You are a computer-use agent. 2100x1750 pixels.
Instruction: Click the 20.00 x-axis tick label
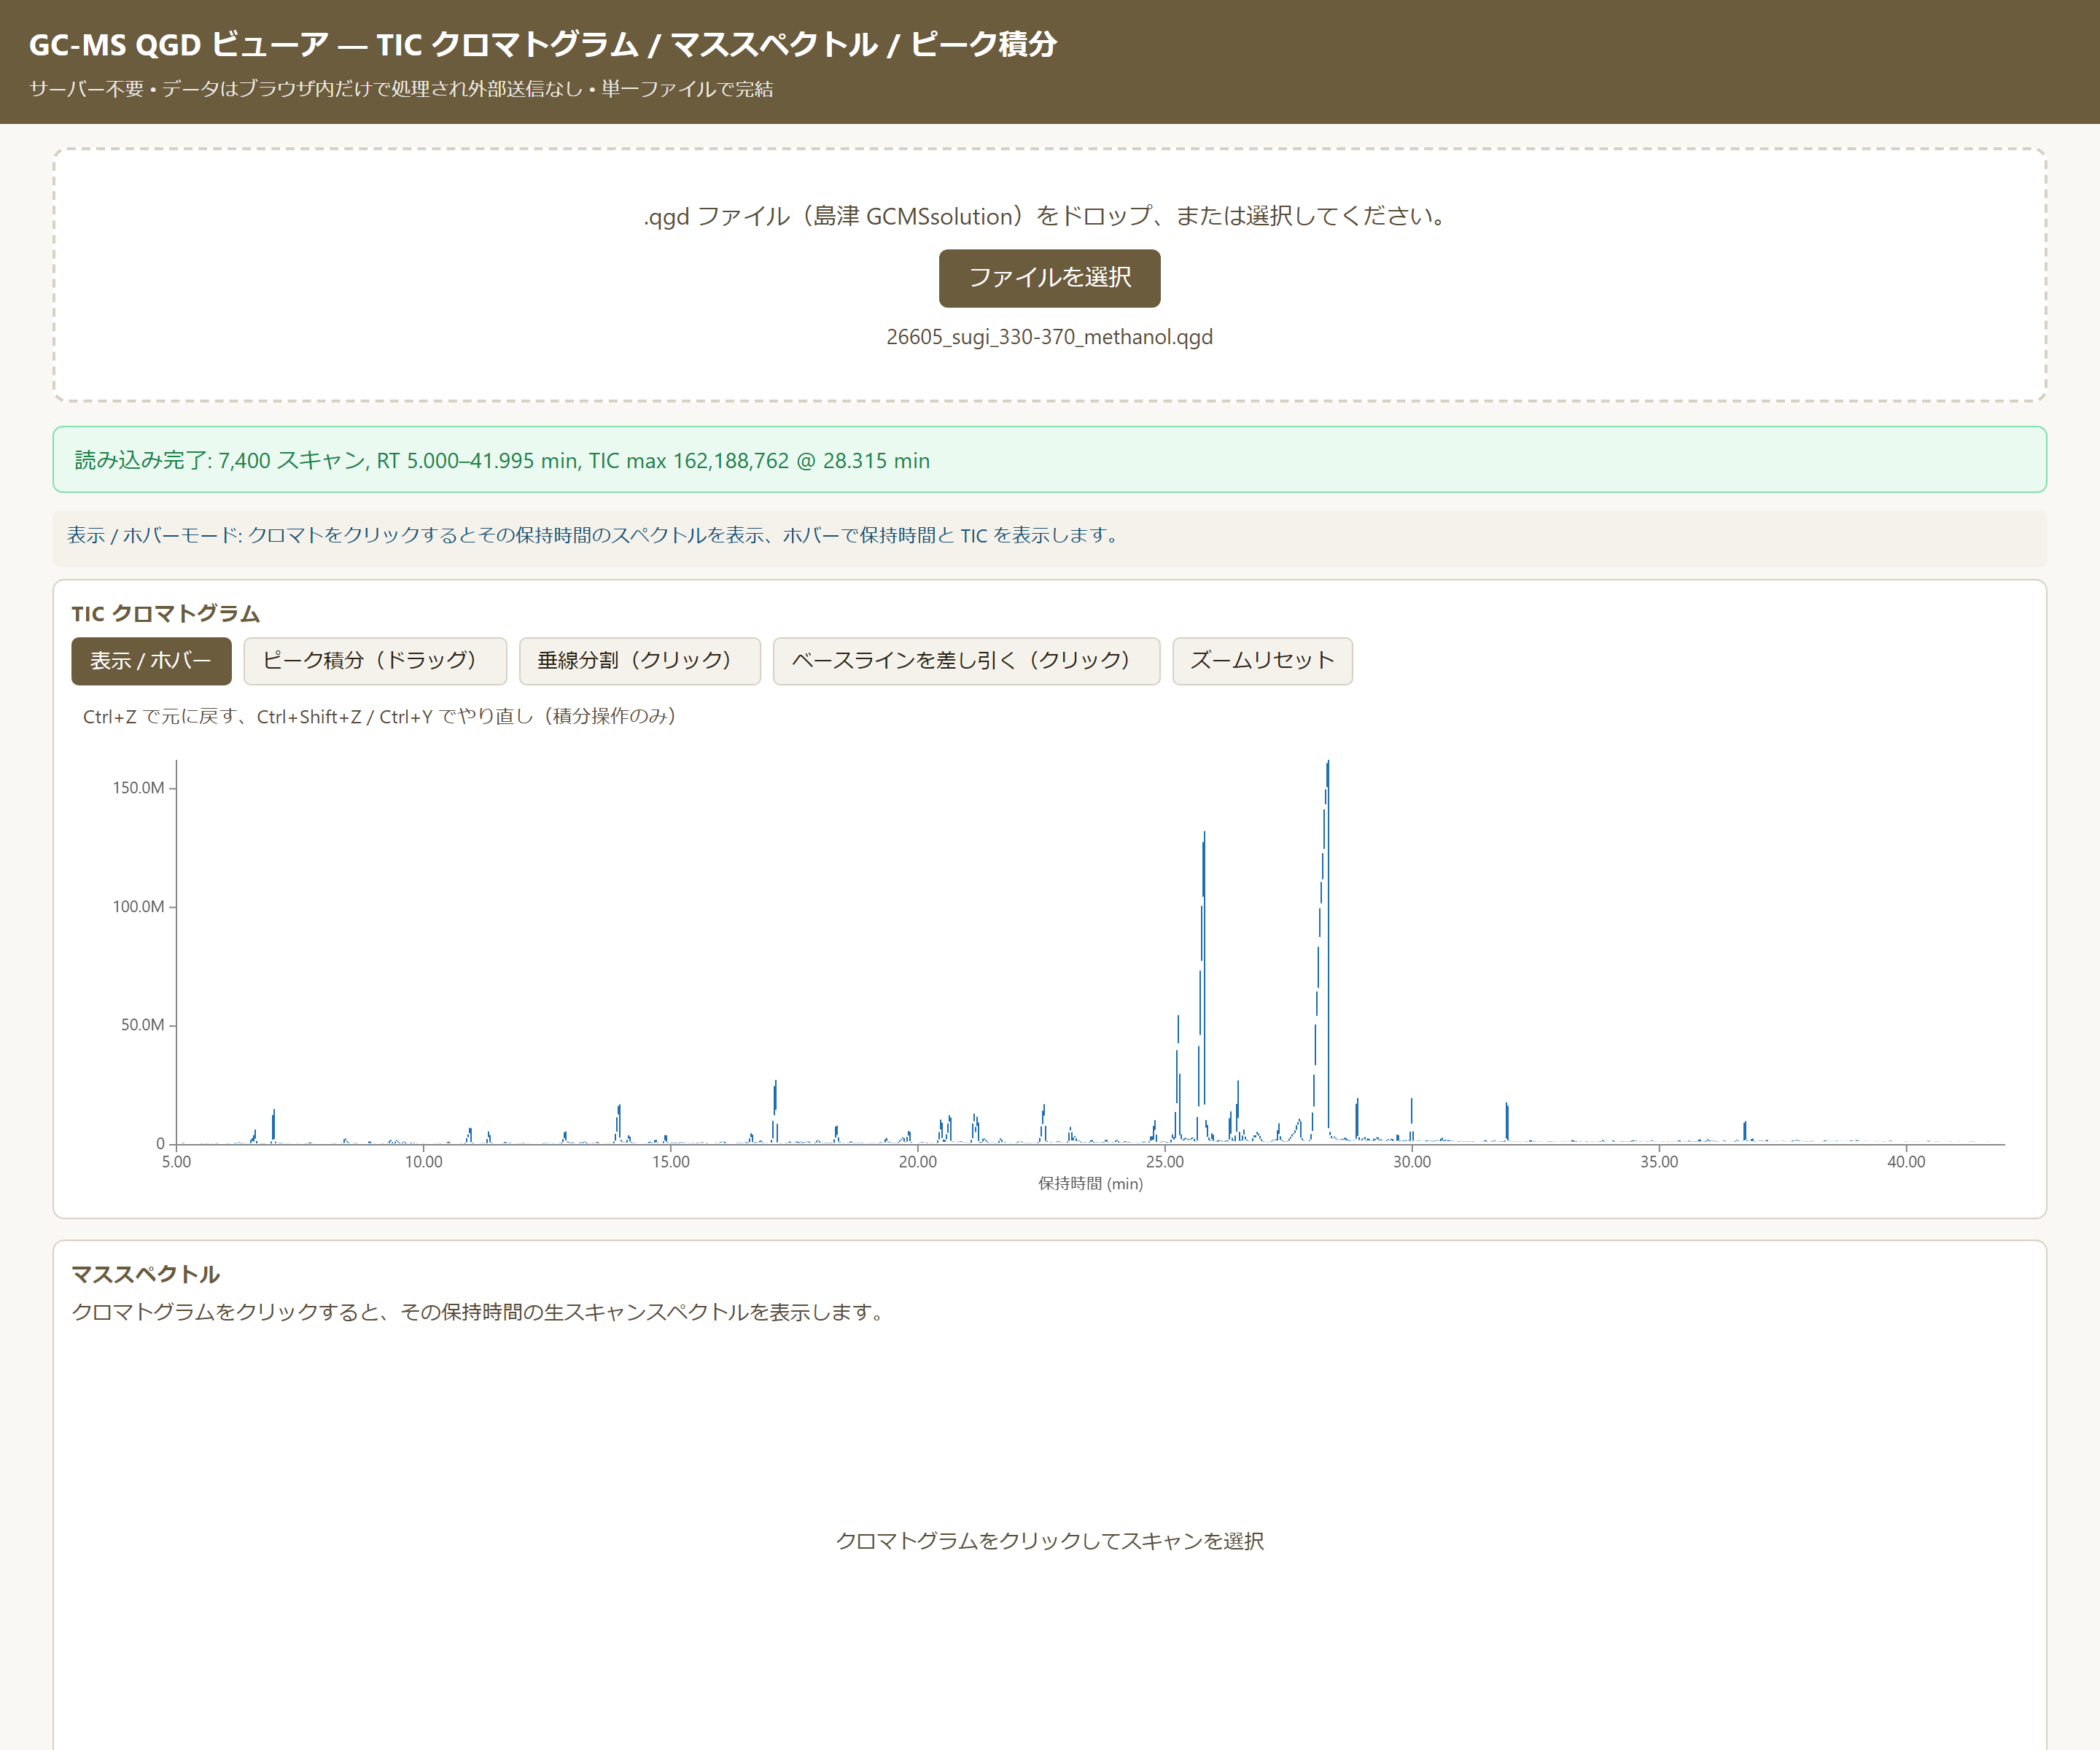[x=917, y=1162]
